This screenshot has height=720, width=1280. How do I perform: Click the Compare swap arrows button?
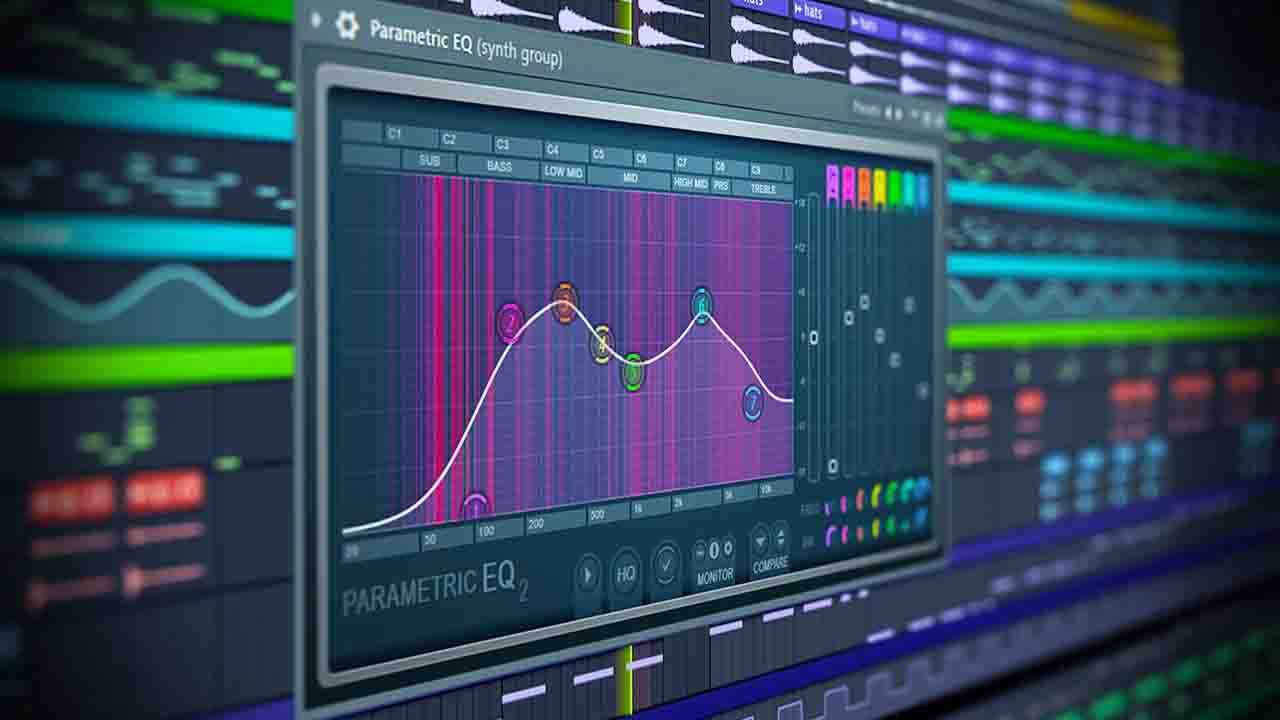[779, 538]
